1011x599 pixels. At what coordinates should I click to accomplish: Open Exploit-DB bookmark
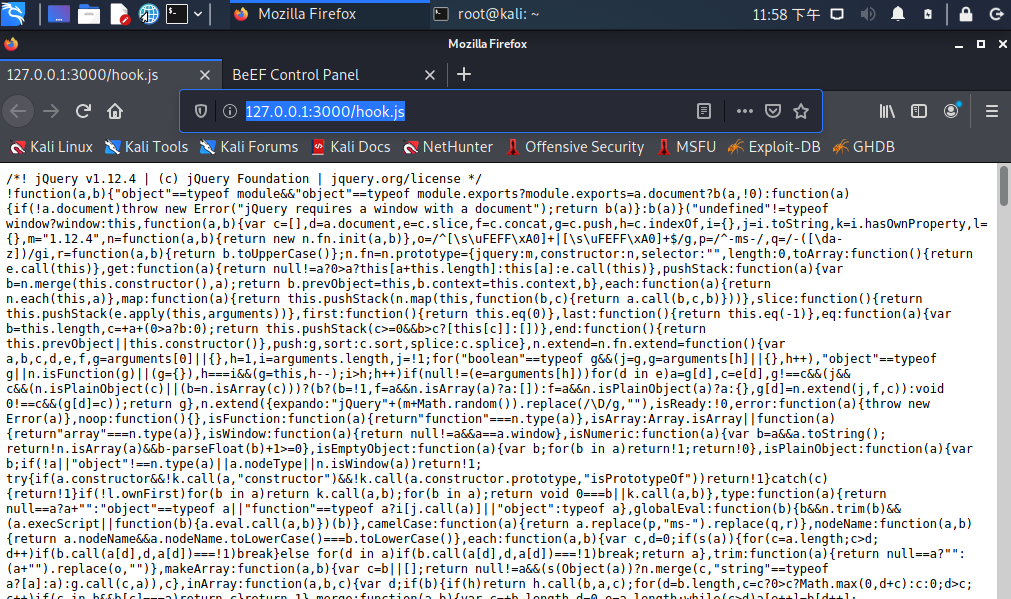(x=774, y=147)
